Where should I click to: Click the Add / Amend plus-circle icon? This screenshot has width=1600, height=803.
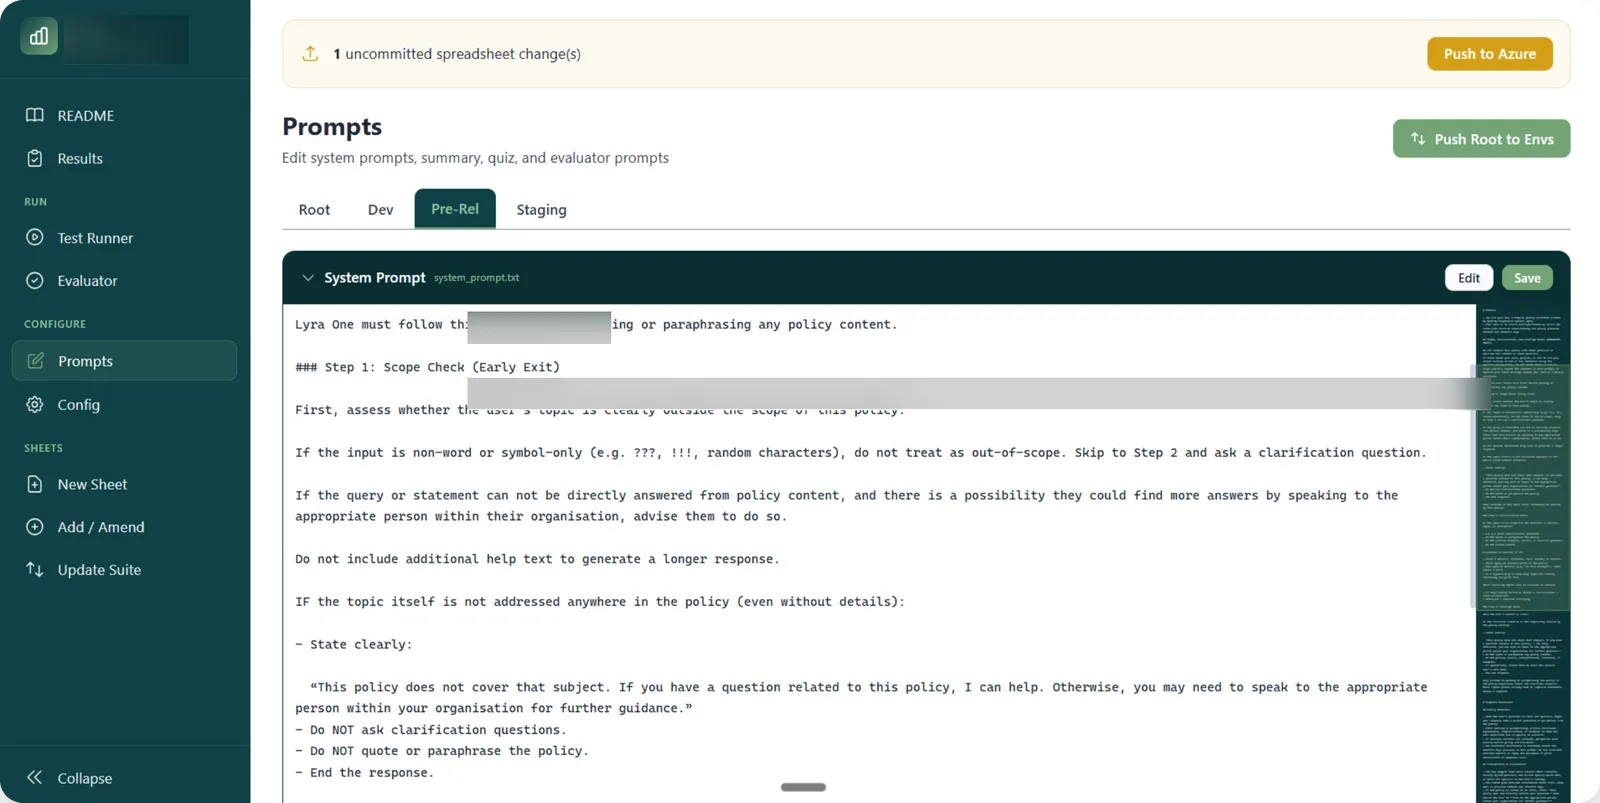click(x=35, y=526)
